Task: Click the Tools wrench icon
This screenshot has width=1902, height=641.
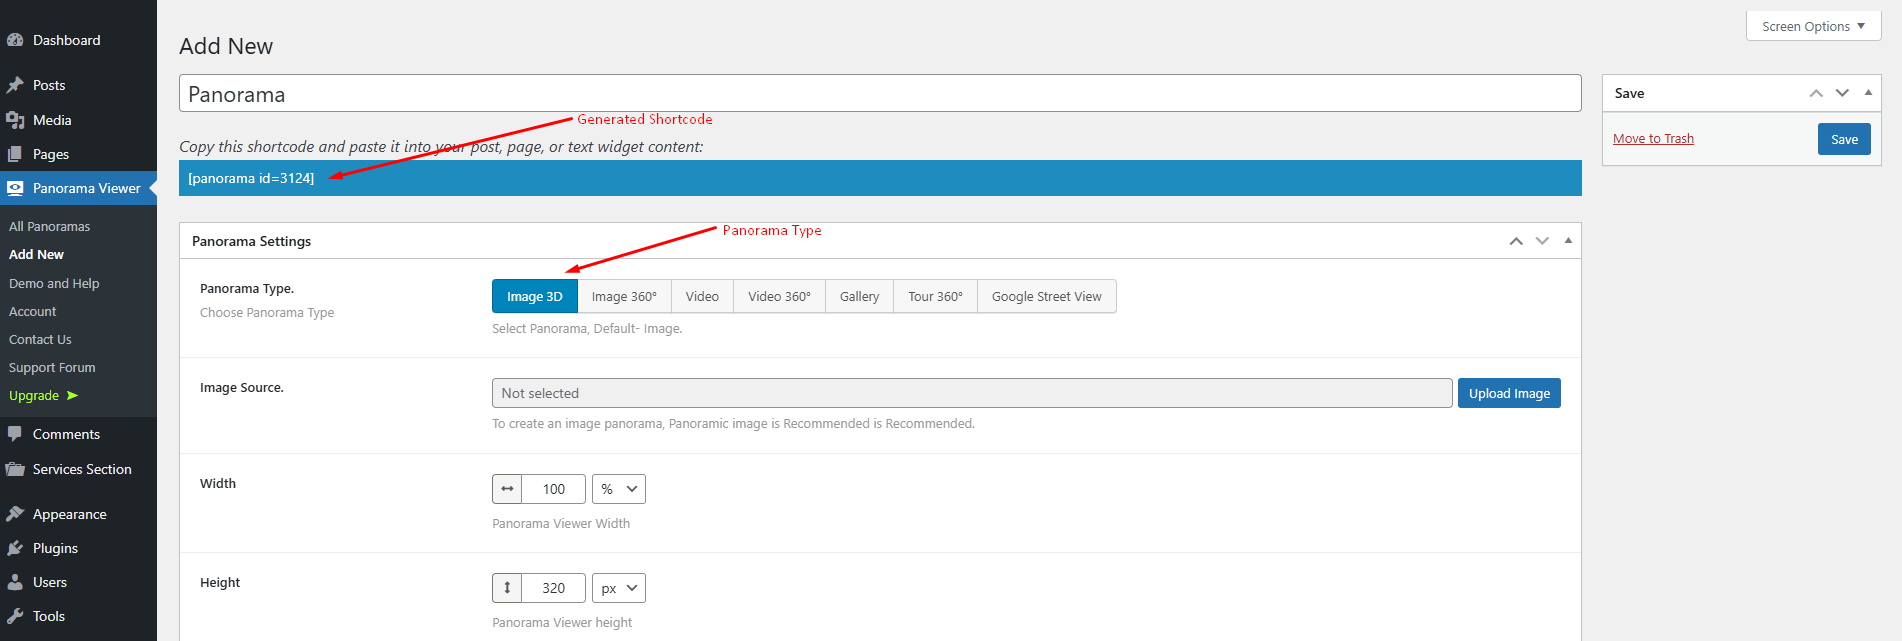Action: pyautogui.click(x=15, y=616)
